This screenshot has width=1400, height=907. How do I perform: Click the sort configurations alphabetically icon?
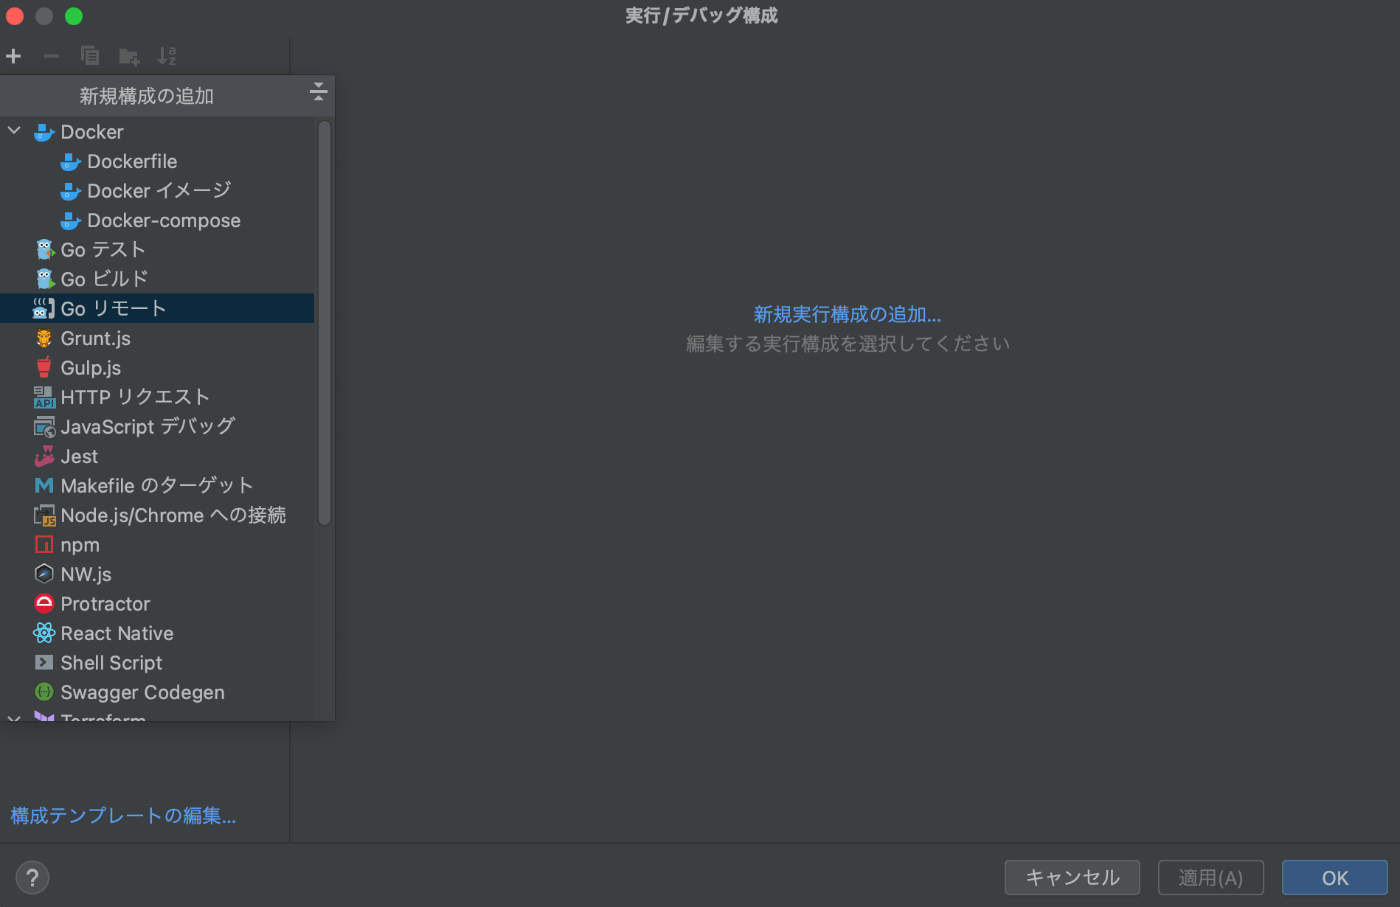pos(167,56)
